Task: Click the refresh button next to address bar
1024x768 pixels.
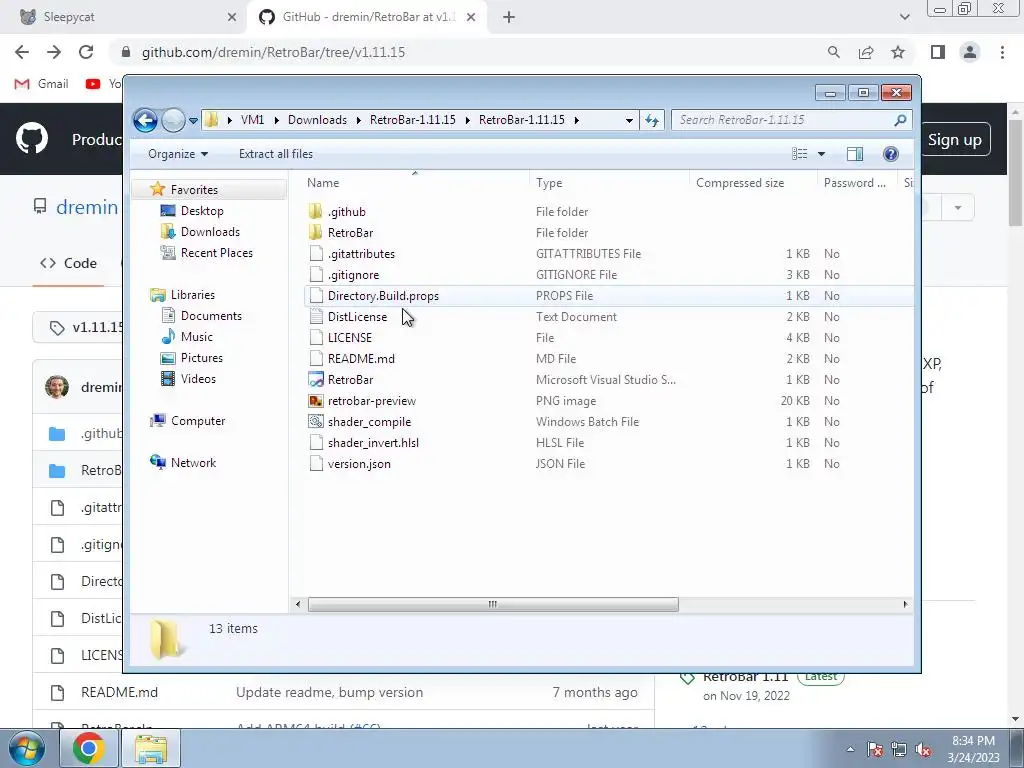Action: coord(652,120)
